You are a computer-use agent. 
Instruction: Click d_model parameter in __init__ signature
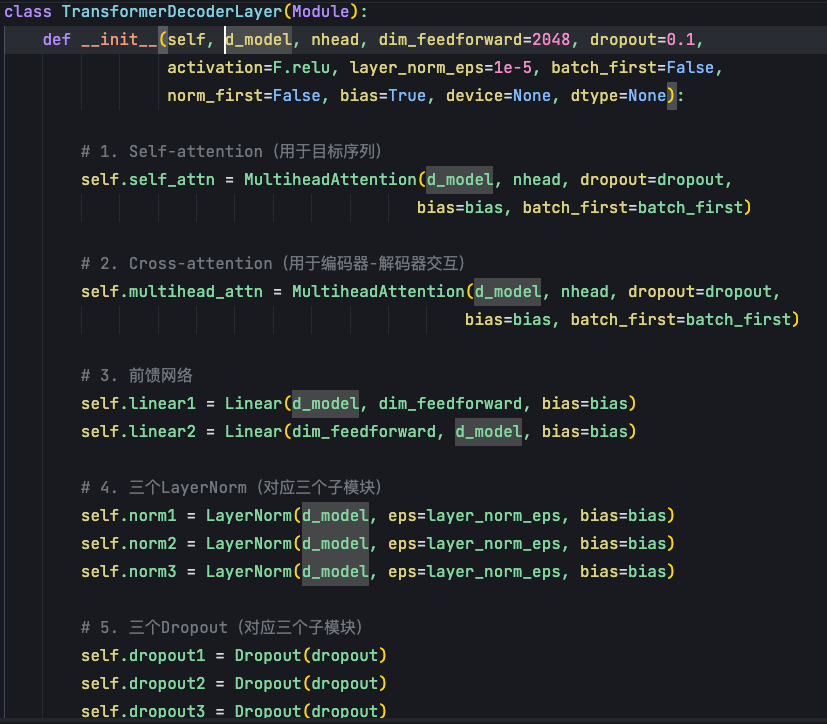pos(258,40)
